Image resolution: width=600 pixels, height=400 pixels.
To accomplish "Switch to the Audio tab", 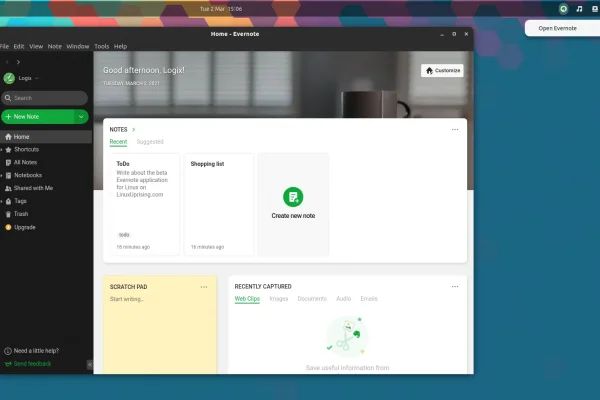I will pos(344,299).
